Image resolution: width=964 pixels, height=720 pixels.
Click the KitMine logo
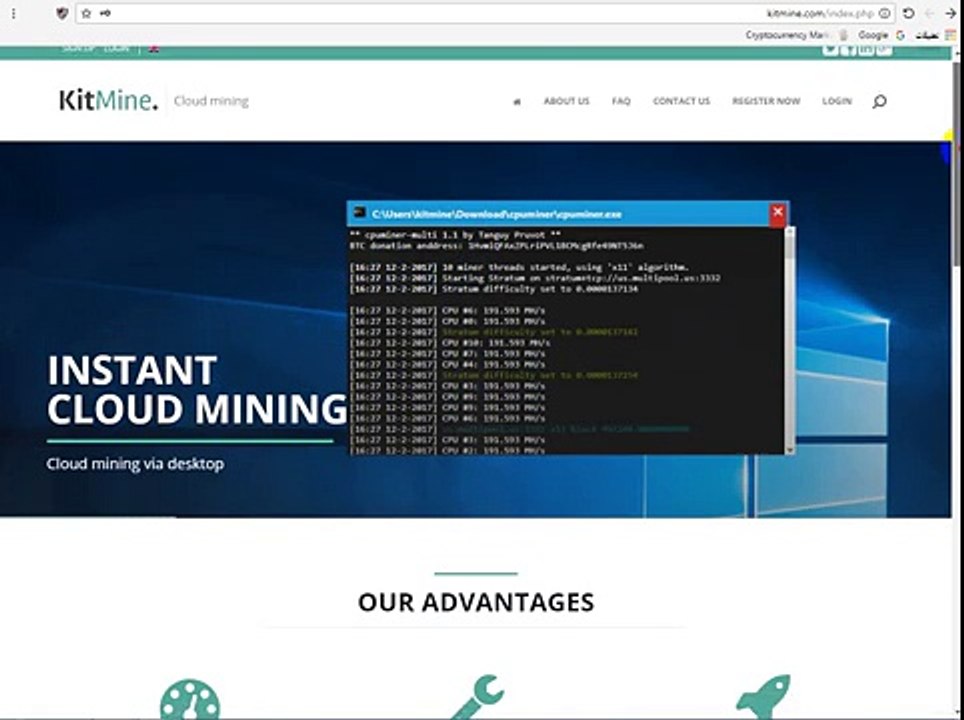108,100
